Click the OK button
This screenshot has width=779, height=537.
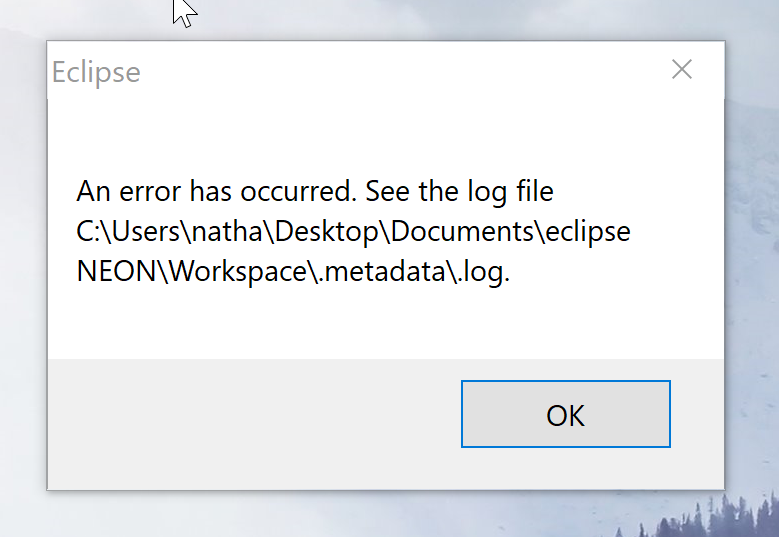pos(565,415)
